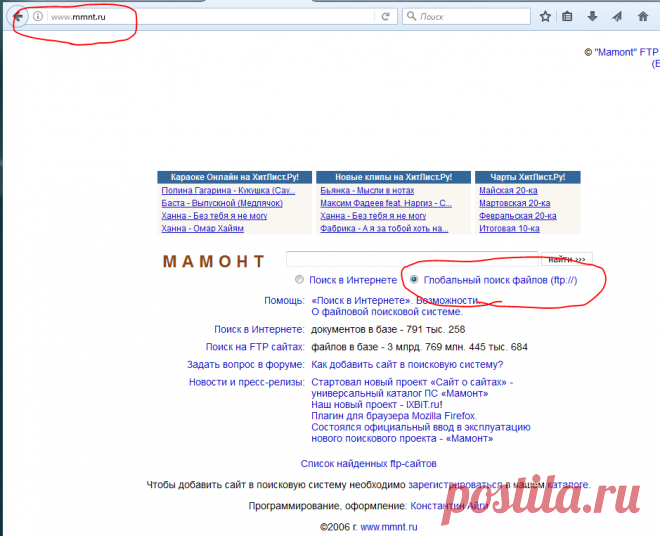Click зарегистрироваться link

[x=455, y=485]
